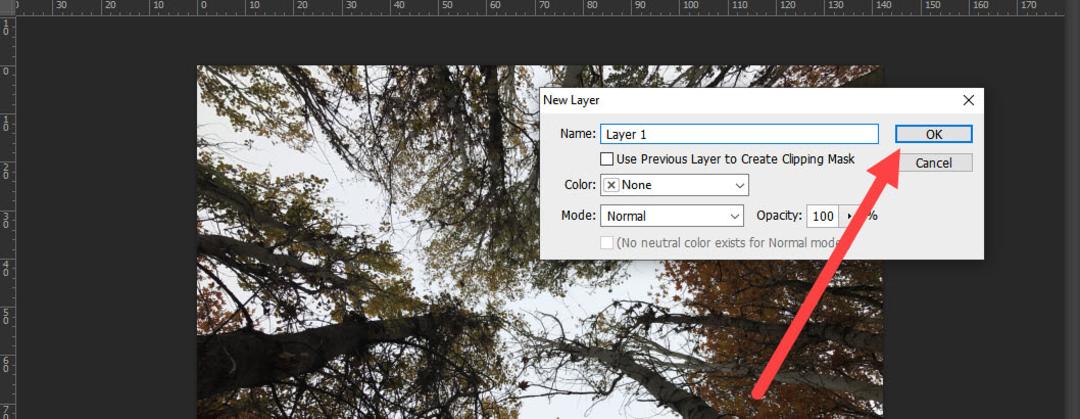1080x419 pixels.
Task: Click the Color dropdown chevron arrow
Action: tap(740, 185)
